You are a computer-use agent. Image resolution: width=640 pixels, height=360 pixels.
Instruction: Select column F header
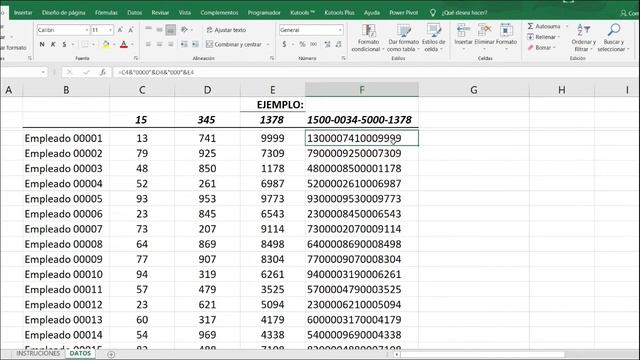click(362, 89)
